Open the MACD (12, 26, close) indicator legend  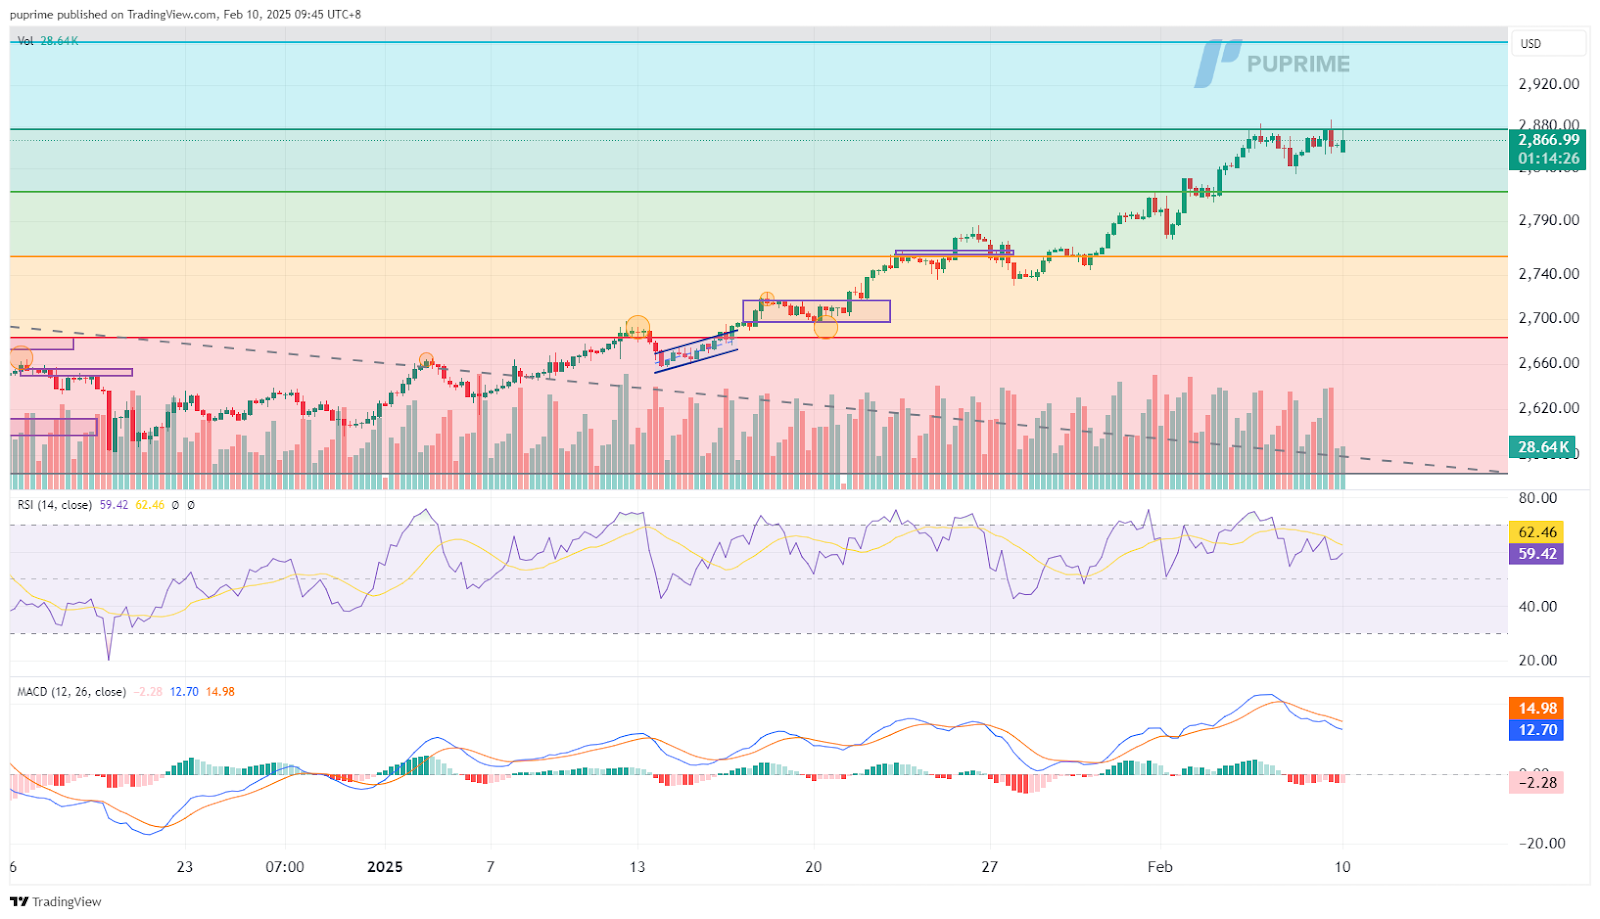[x=72, y=691]
